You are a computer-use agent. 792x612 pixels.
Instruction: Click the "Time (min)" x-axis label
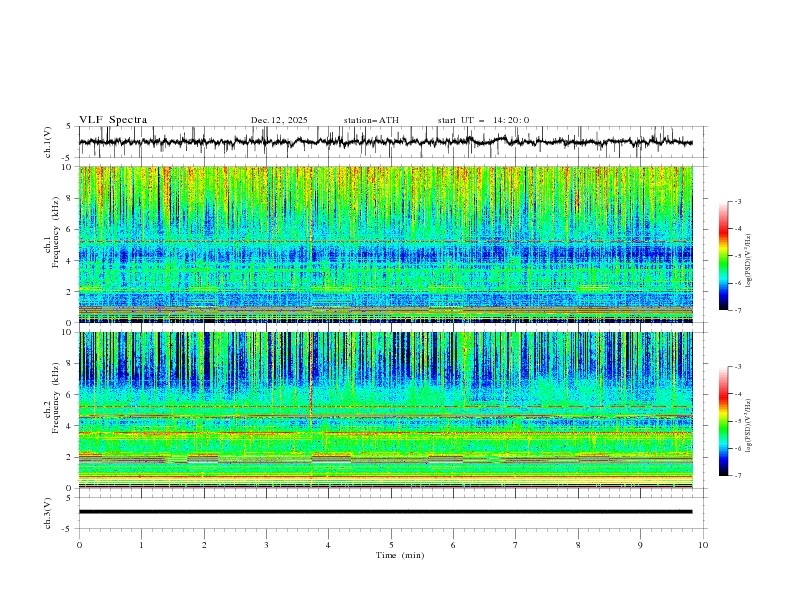coord(400,555)
